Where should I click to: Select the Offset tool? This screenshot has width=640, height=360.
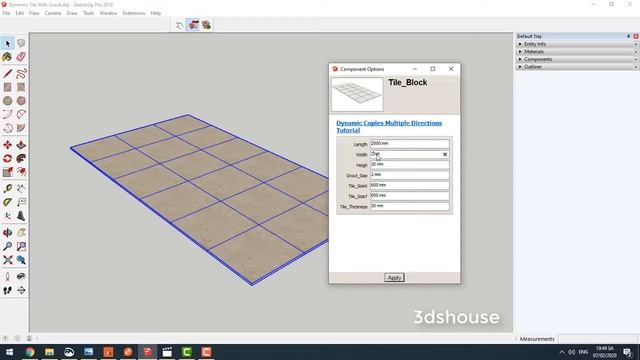click(x=21, y=172)
